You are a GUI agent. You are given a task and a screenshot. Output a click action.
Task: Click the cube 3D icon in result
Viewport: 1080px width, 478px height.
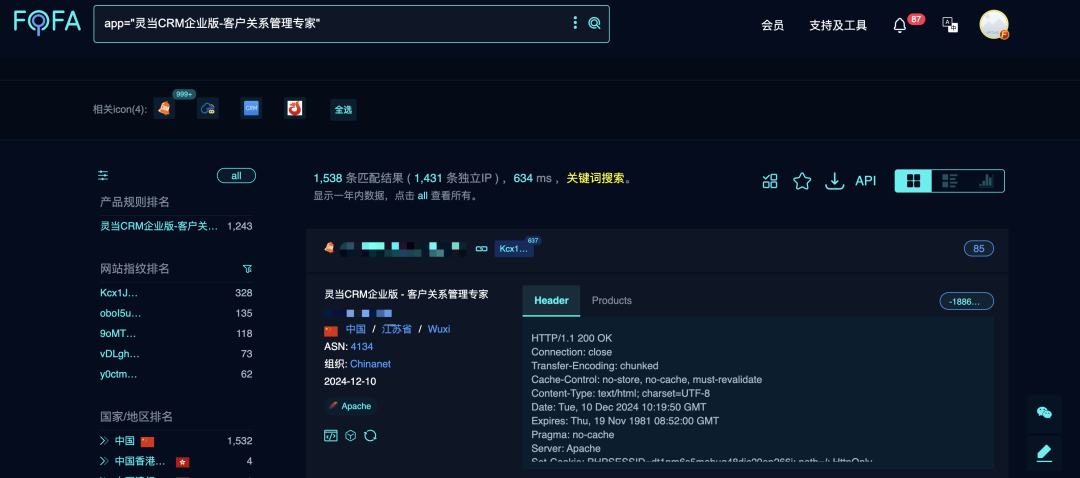pos(351,435)
